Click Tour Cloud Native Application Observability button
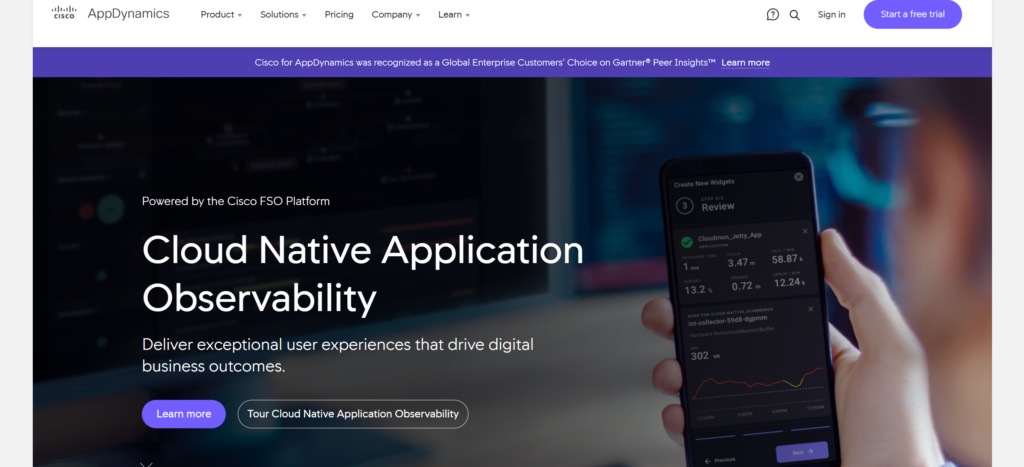Viewport: 1024px width, 467px height. pos(353,414)
